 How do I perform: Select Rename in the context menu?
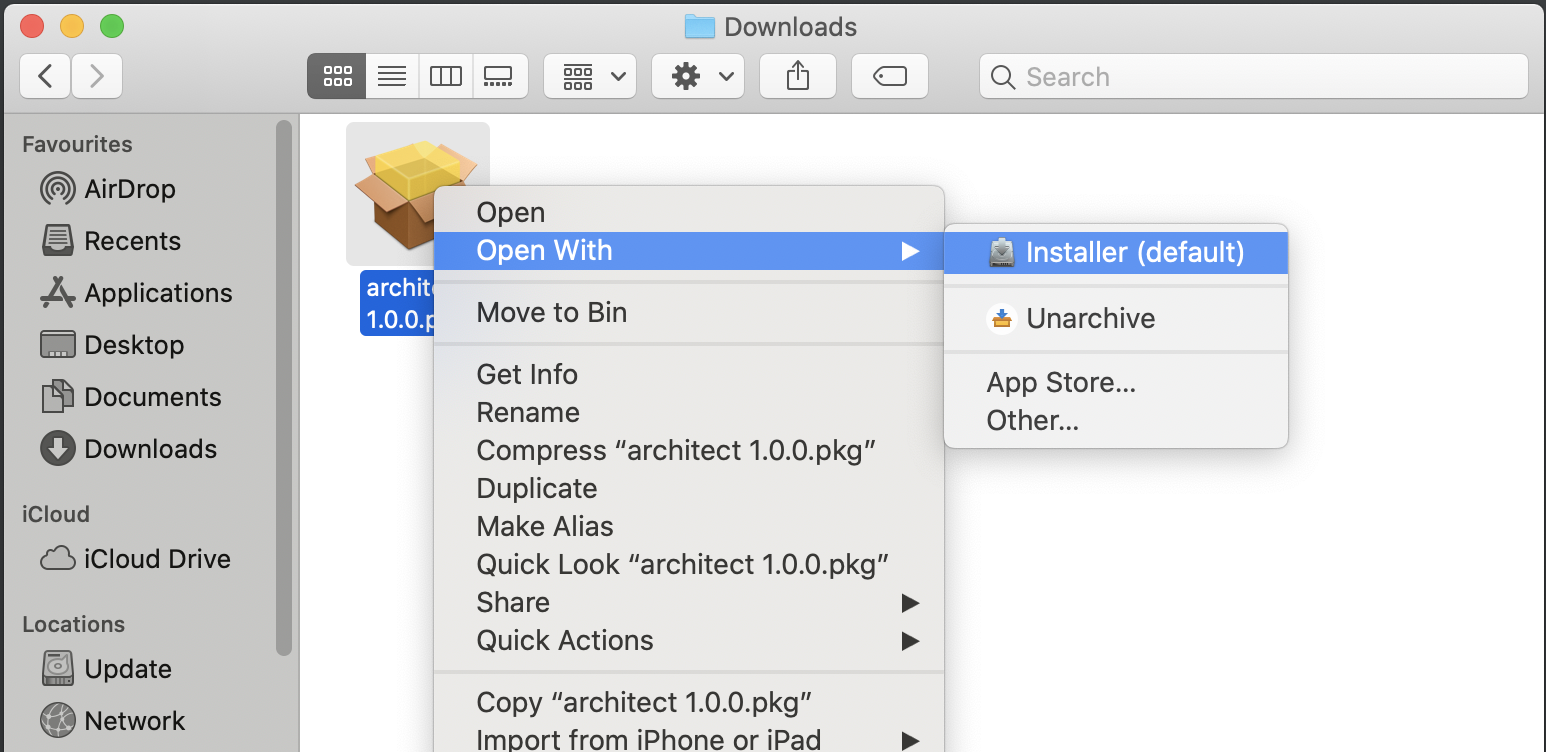689,412
